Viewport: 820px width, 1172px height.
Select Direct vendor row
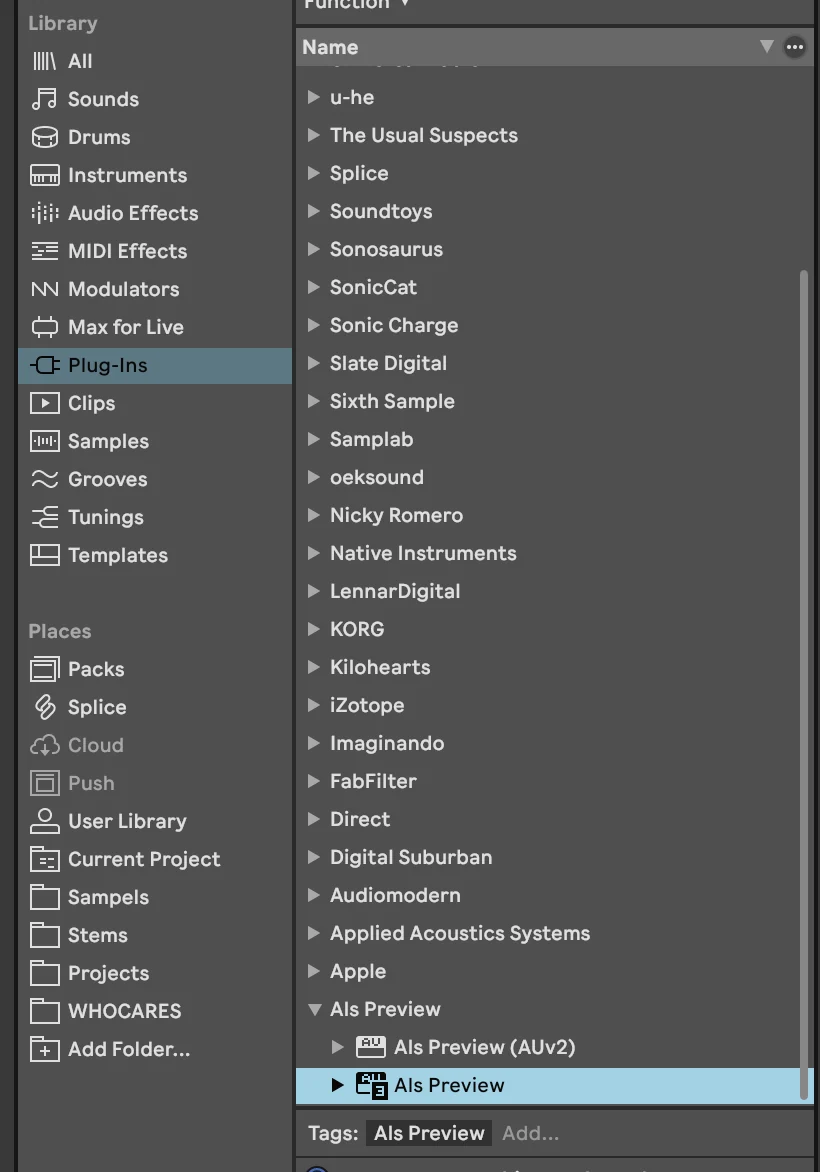click(555, 818)
